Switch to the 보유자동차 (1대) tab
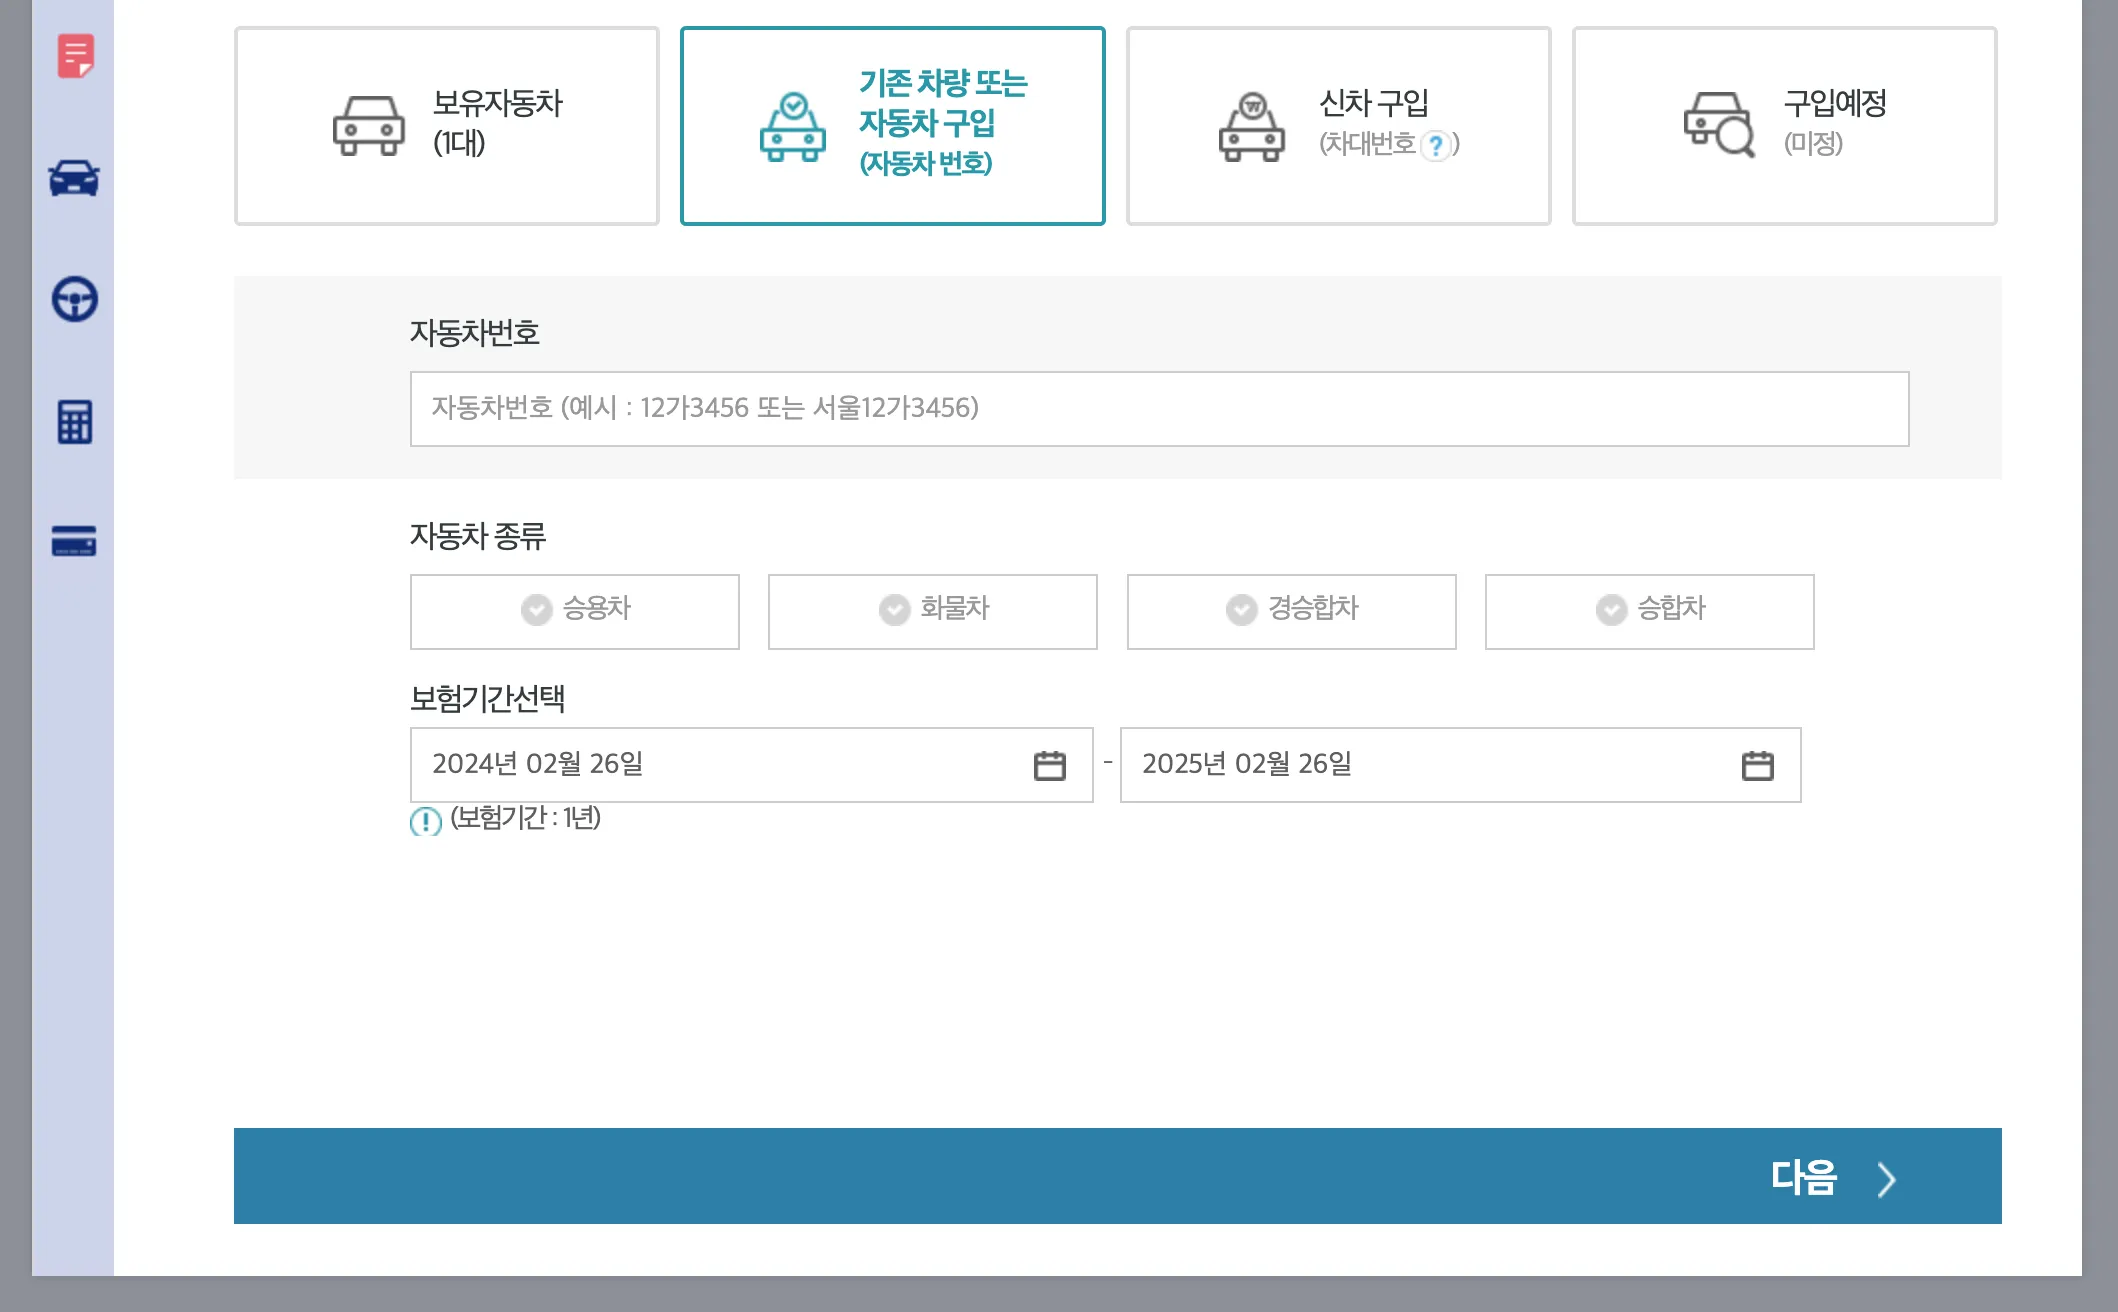Screen dimensions: 2118x1312 point(446,126)
